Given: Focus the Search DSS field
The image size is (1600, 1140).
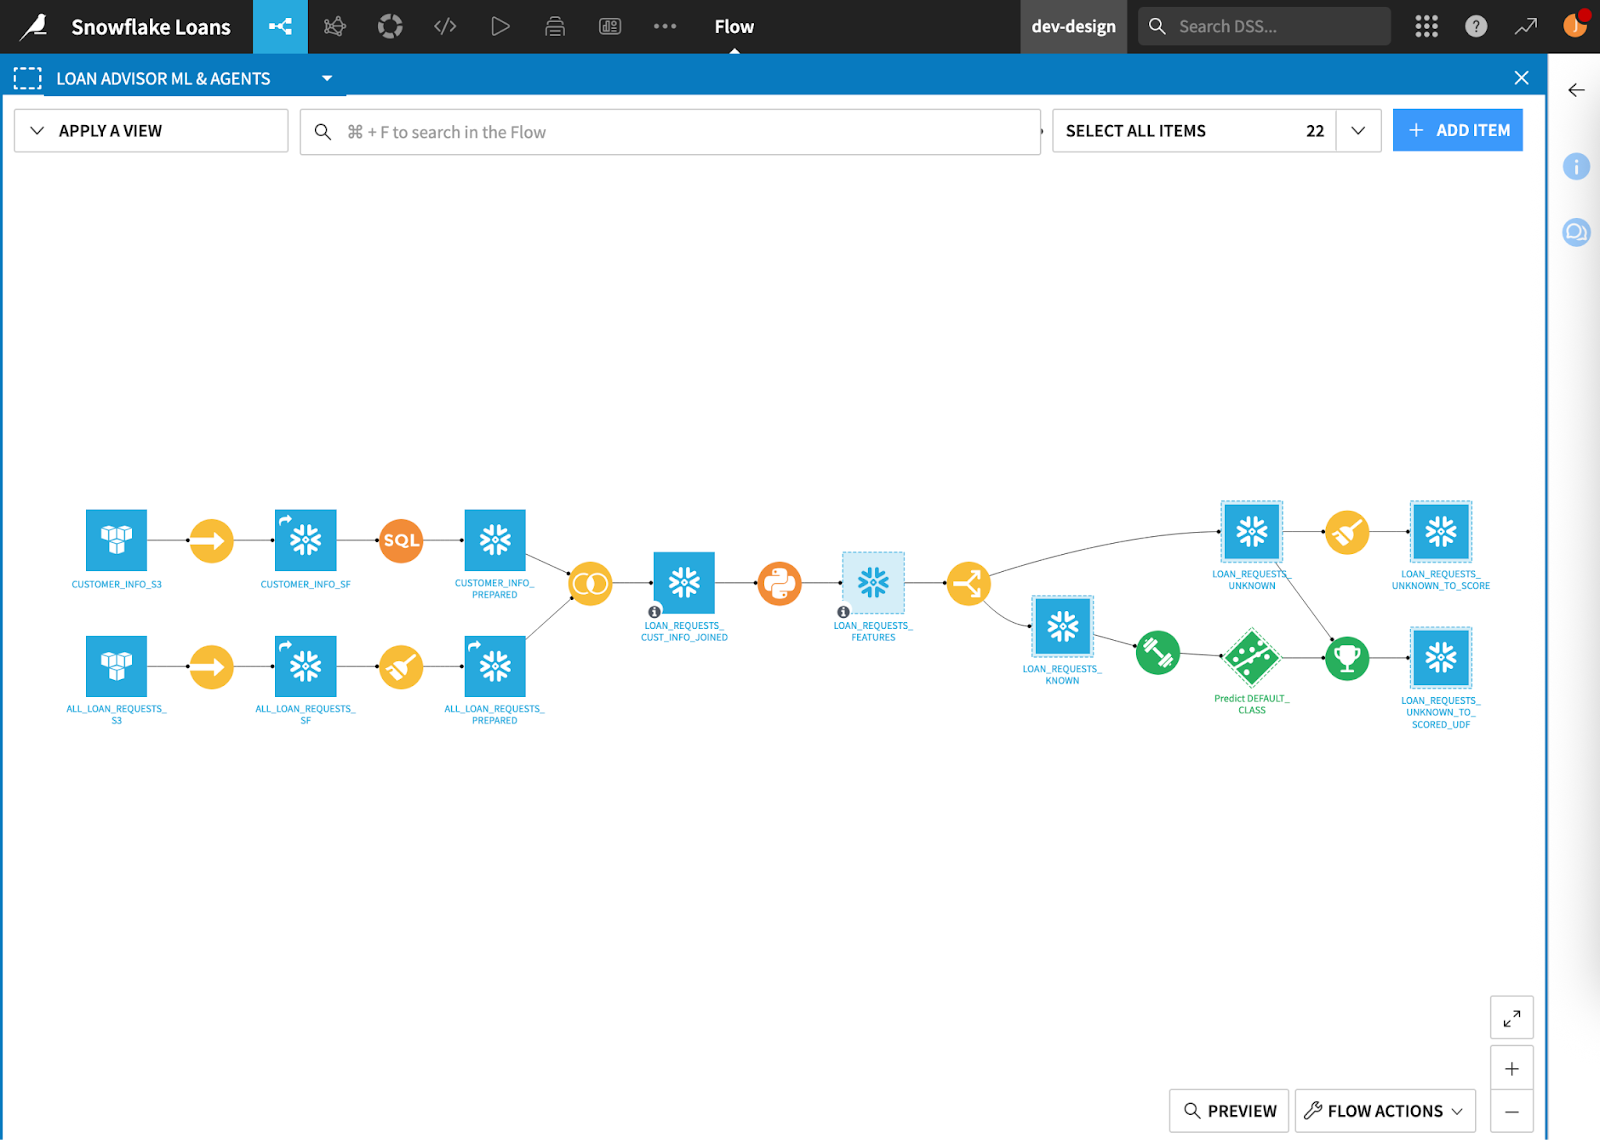Looking at the screenshot, I should [x=1264, y=26].
